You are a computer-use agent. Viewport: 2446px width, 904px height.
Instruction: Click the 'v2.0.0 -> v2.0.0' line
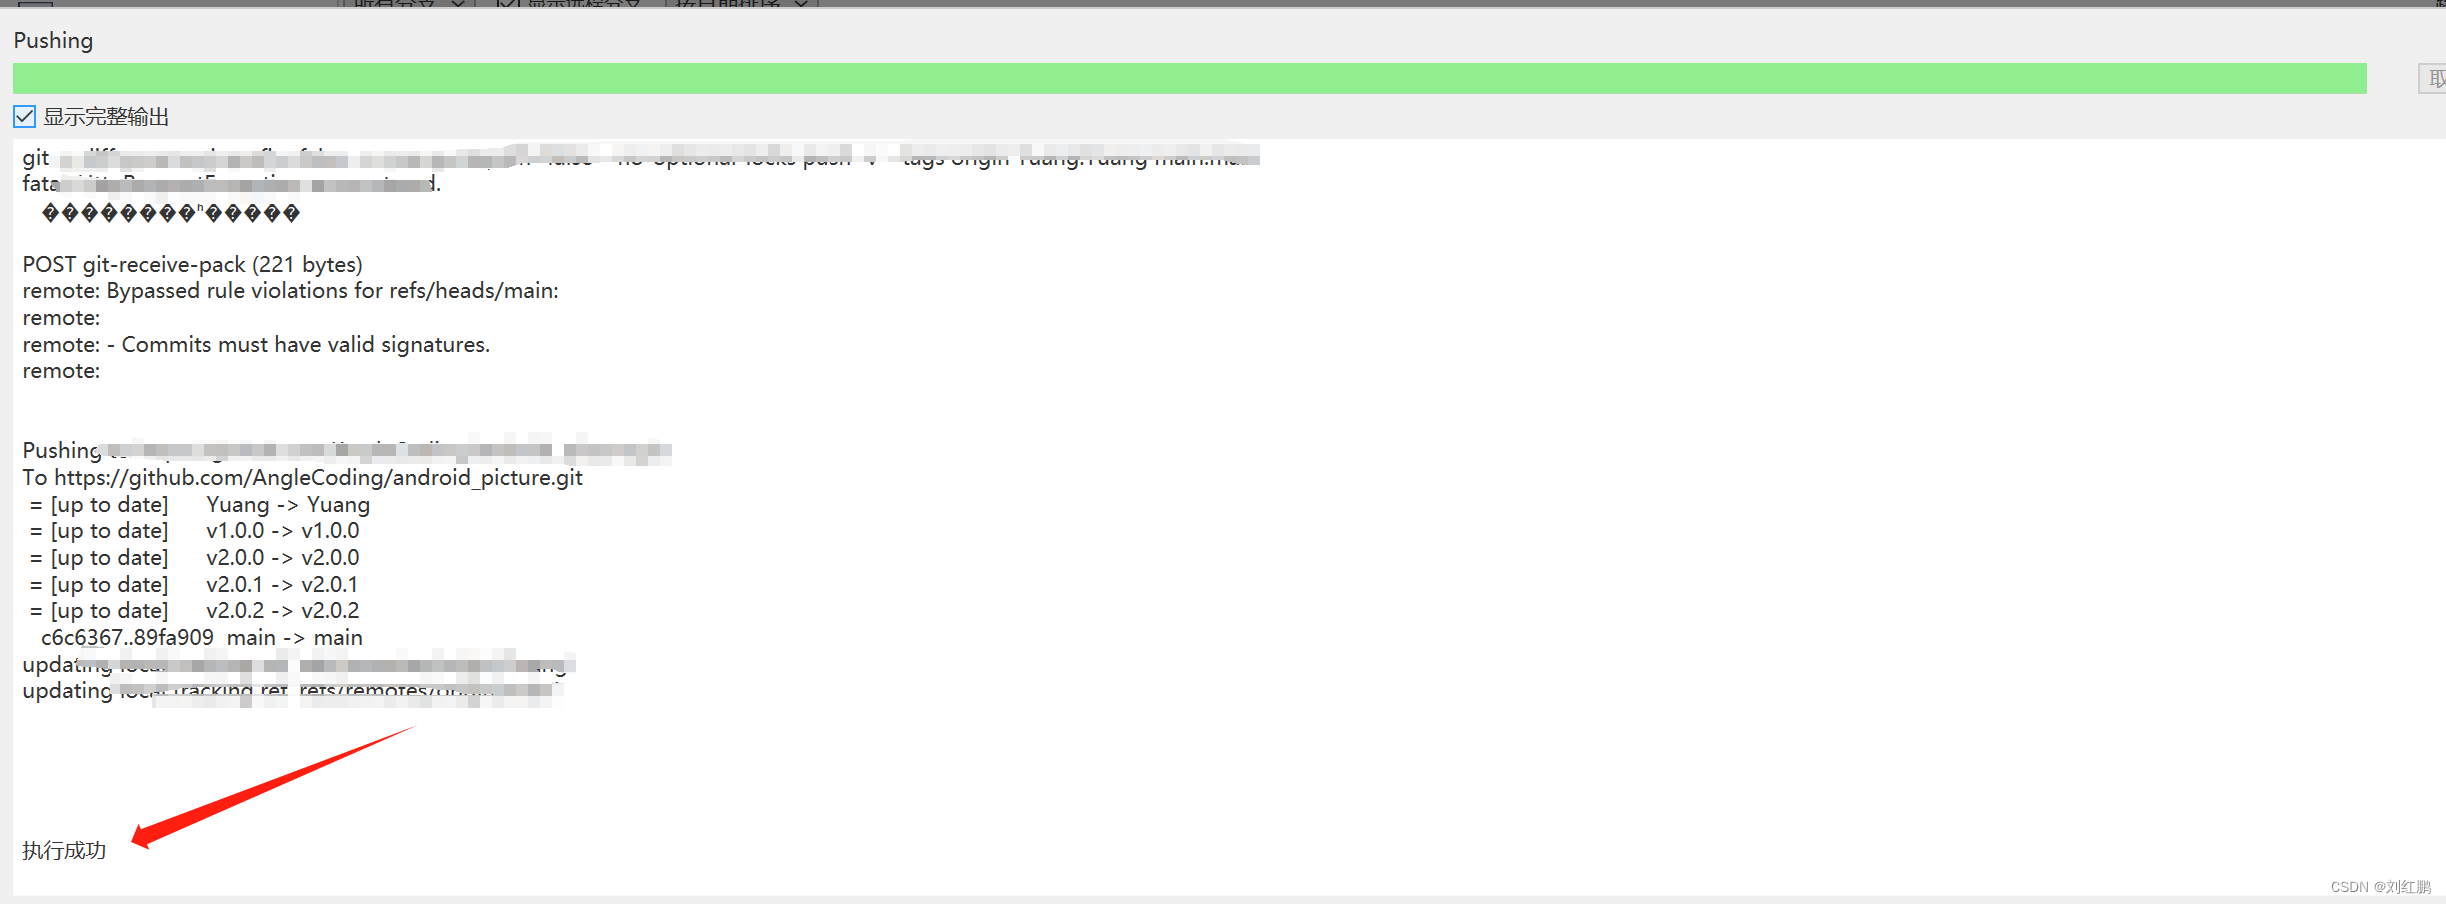tap(195, 558)
